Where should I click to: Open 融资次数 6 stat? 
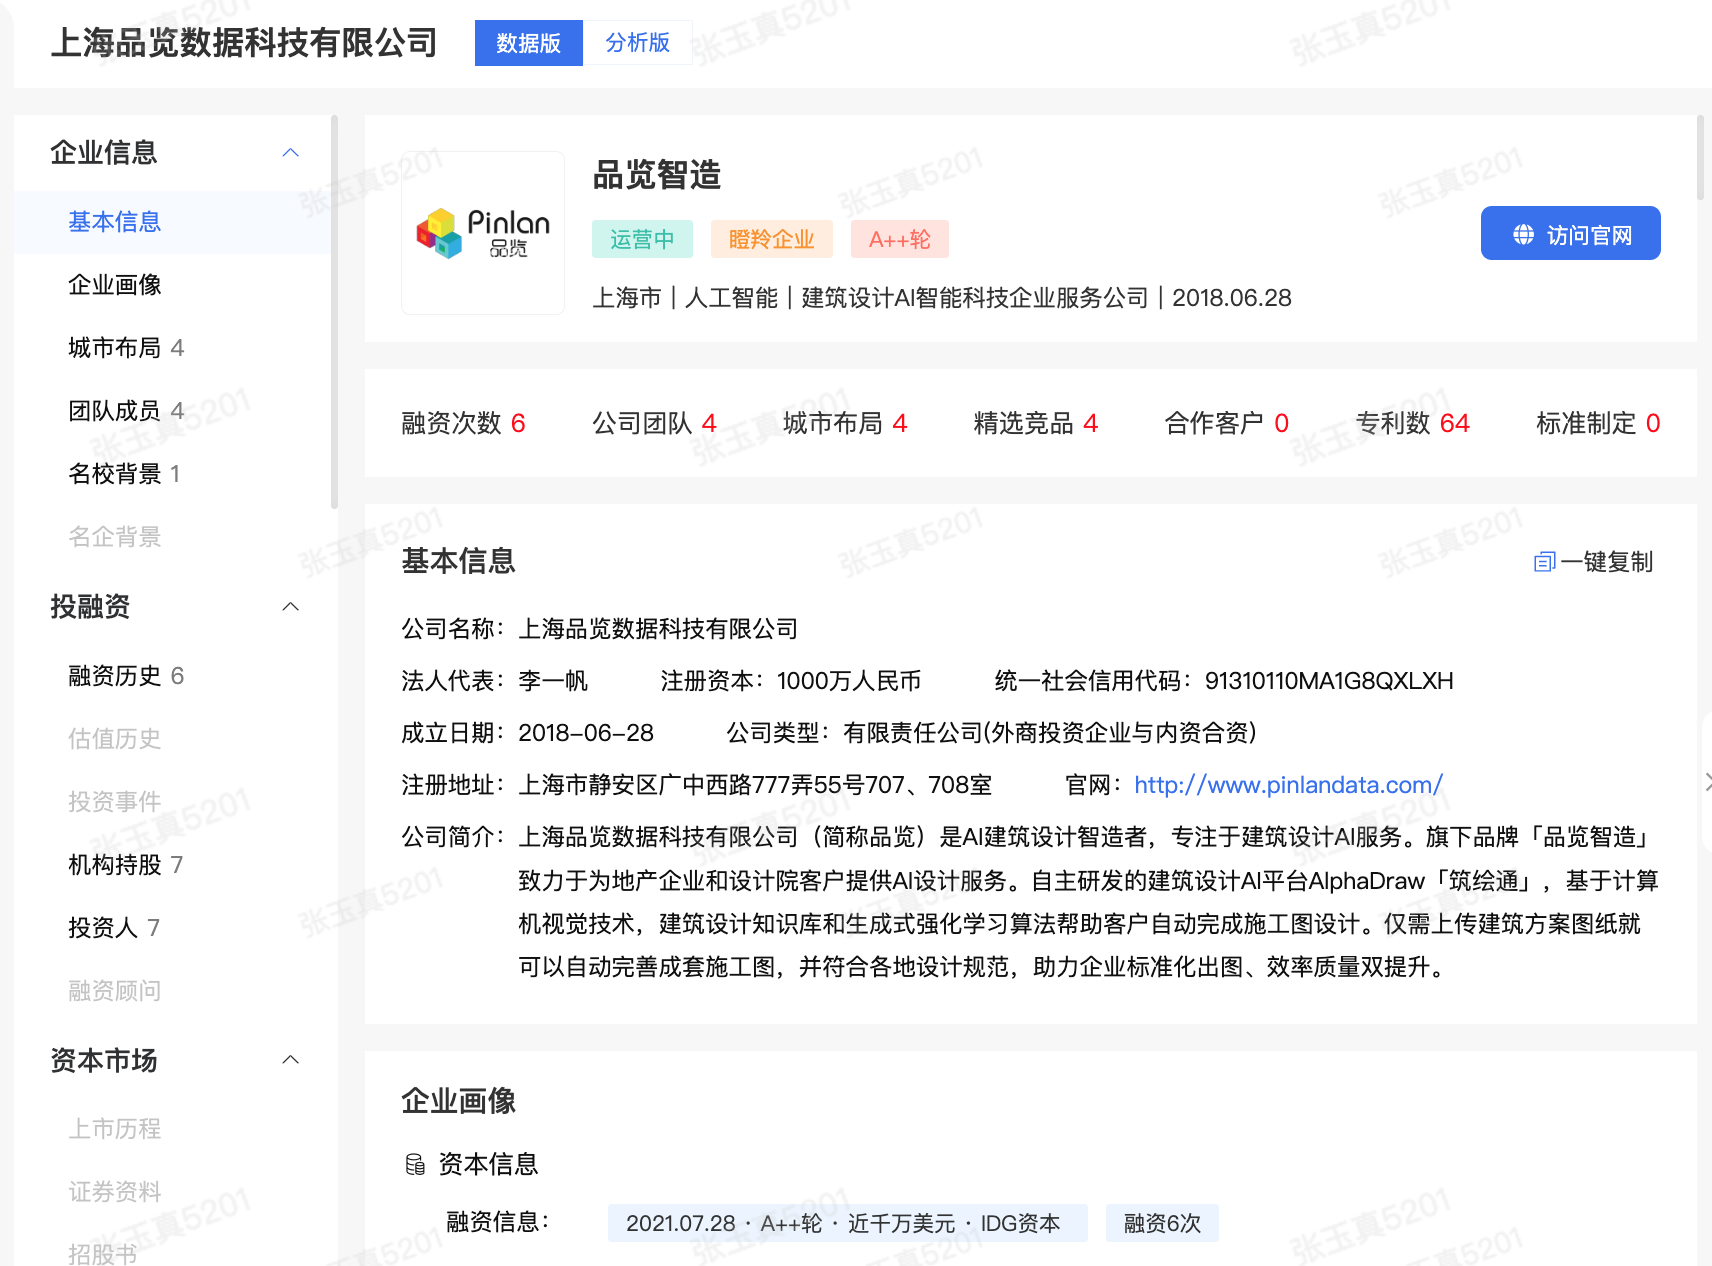click(463, 424)
